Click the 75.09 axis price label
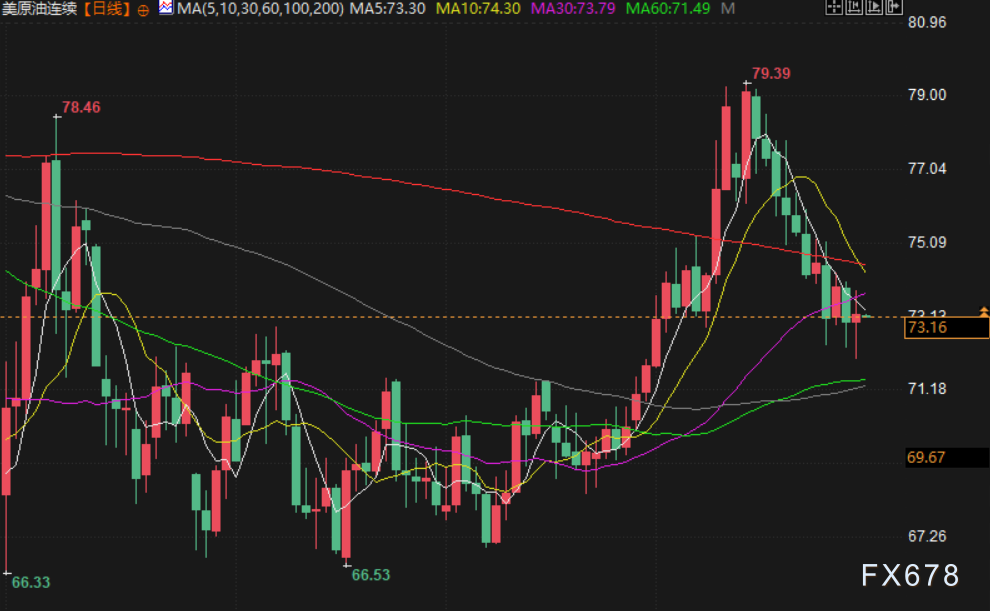The image size is (990, 611). [927, 242]
